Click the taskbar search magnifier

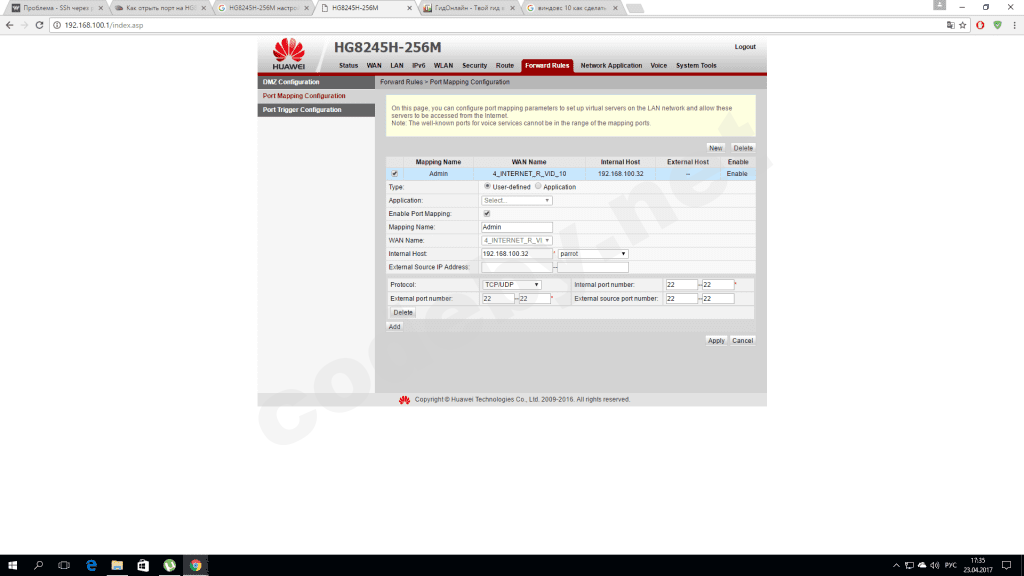coord(39,566)
